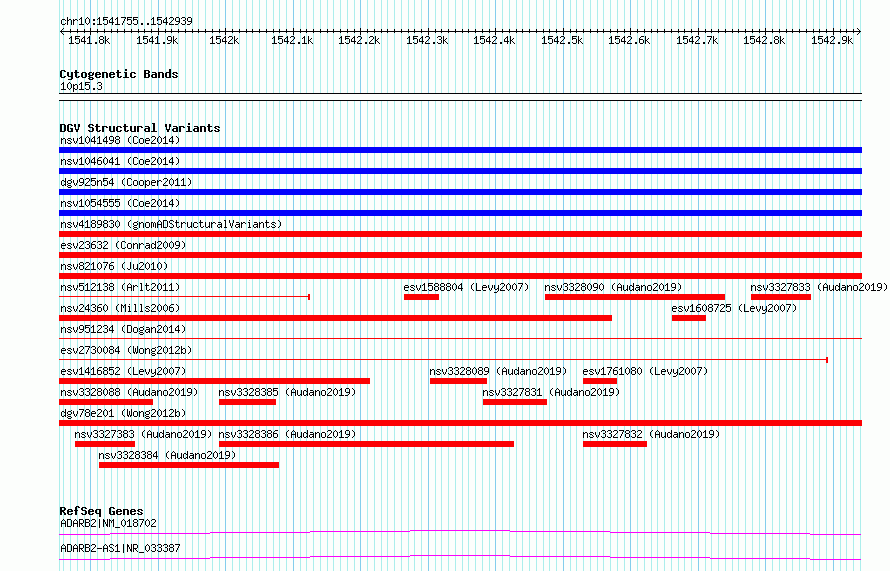Click the 1542.5k ruler tick label
890x571 pixels.
click(562, 40)
